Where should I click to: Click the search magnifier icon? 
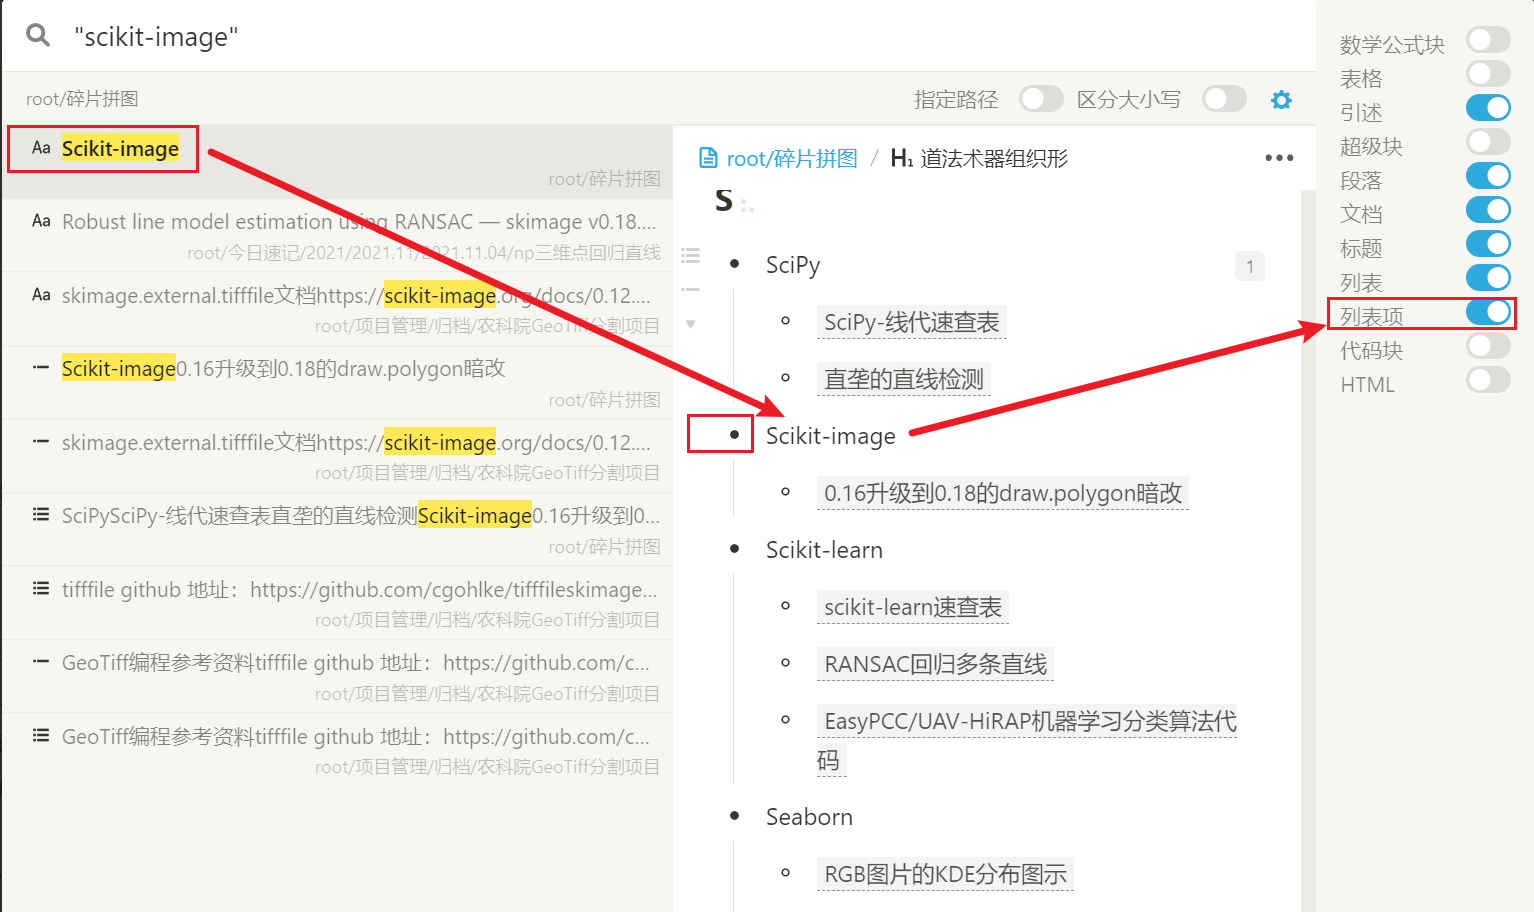[38, 35]
